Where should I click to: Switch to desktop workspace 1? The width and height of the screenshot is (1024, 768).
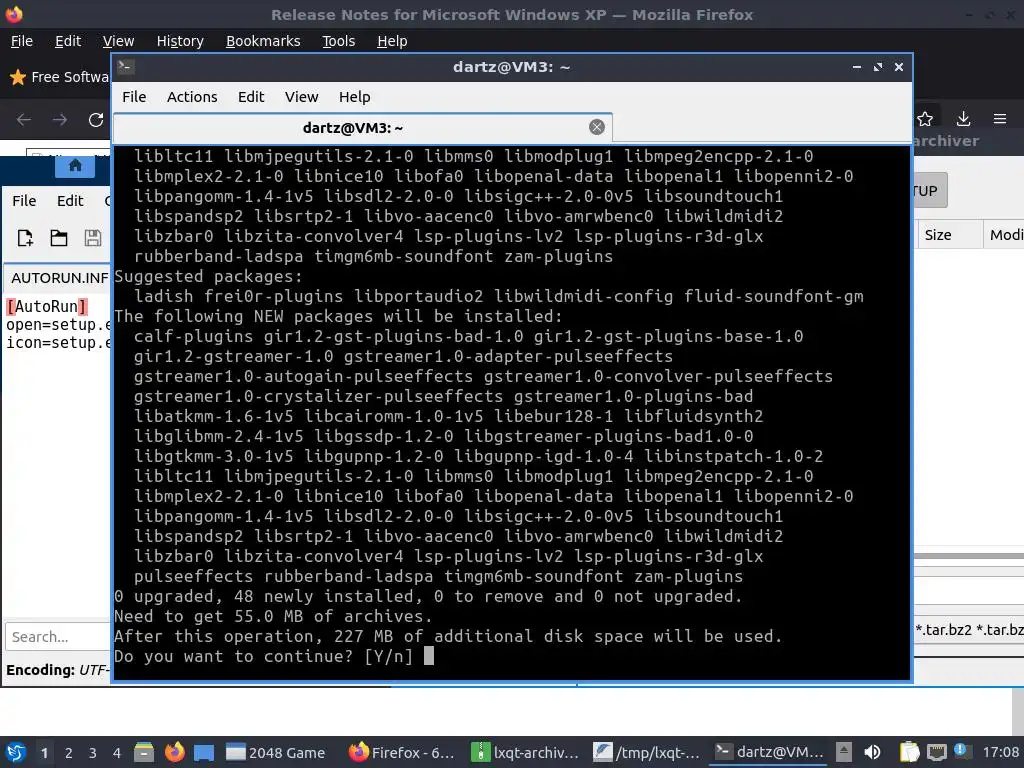pyautogui.click(x=44, y=753)
